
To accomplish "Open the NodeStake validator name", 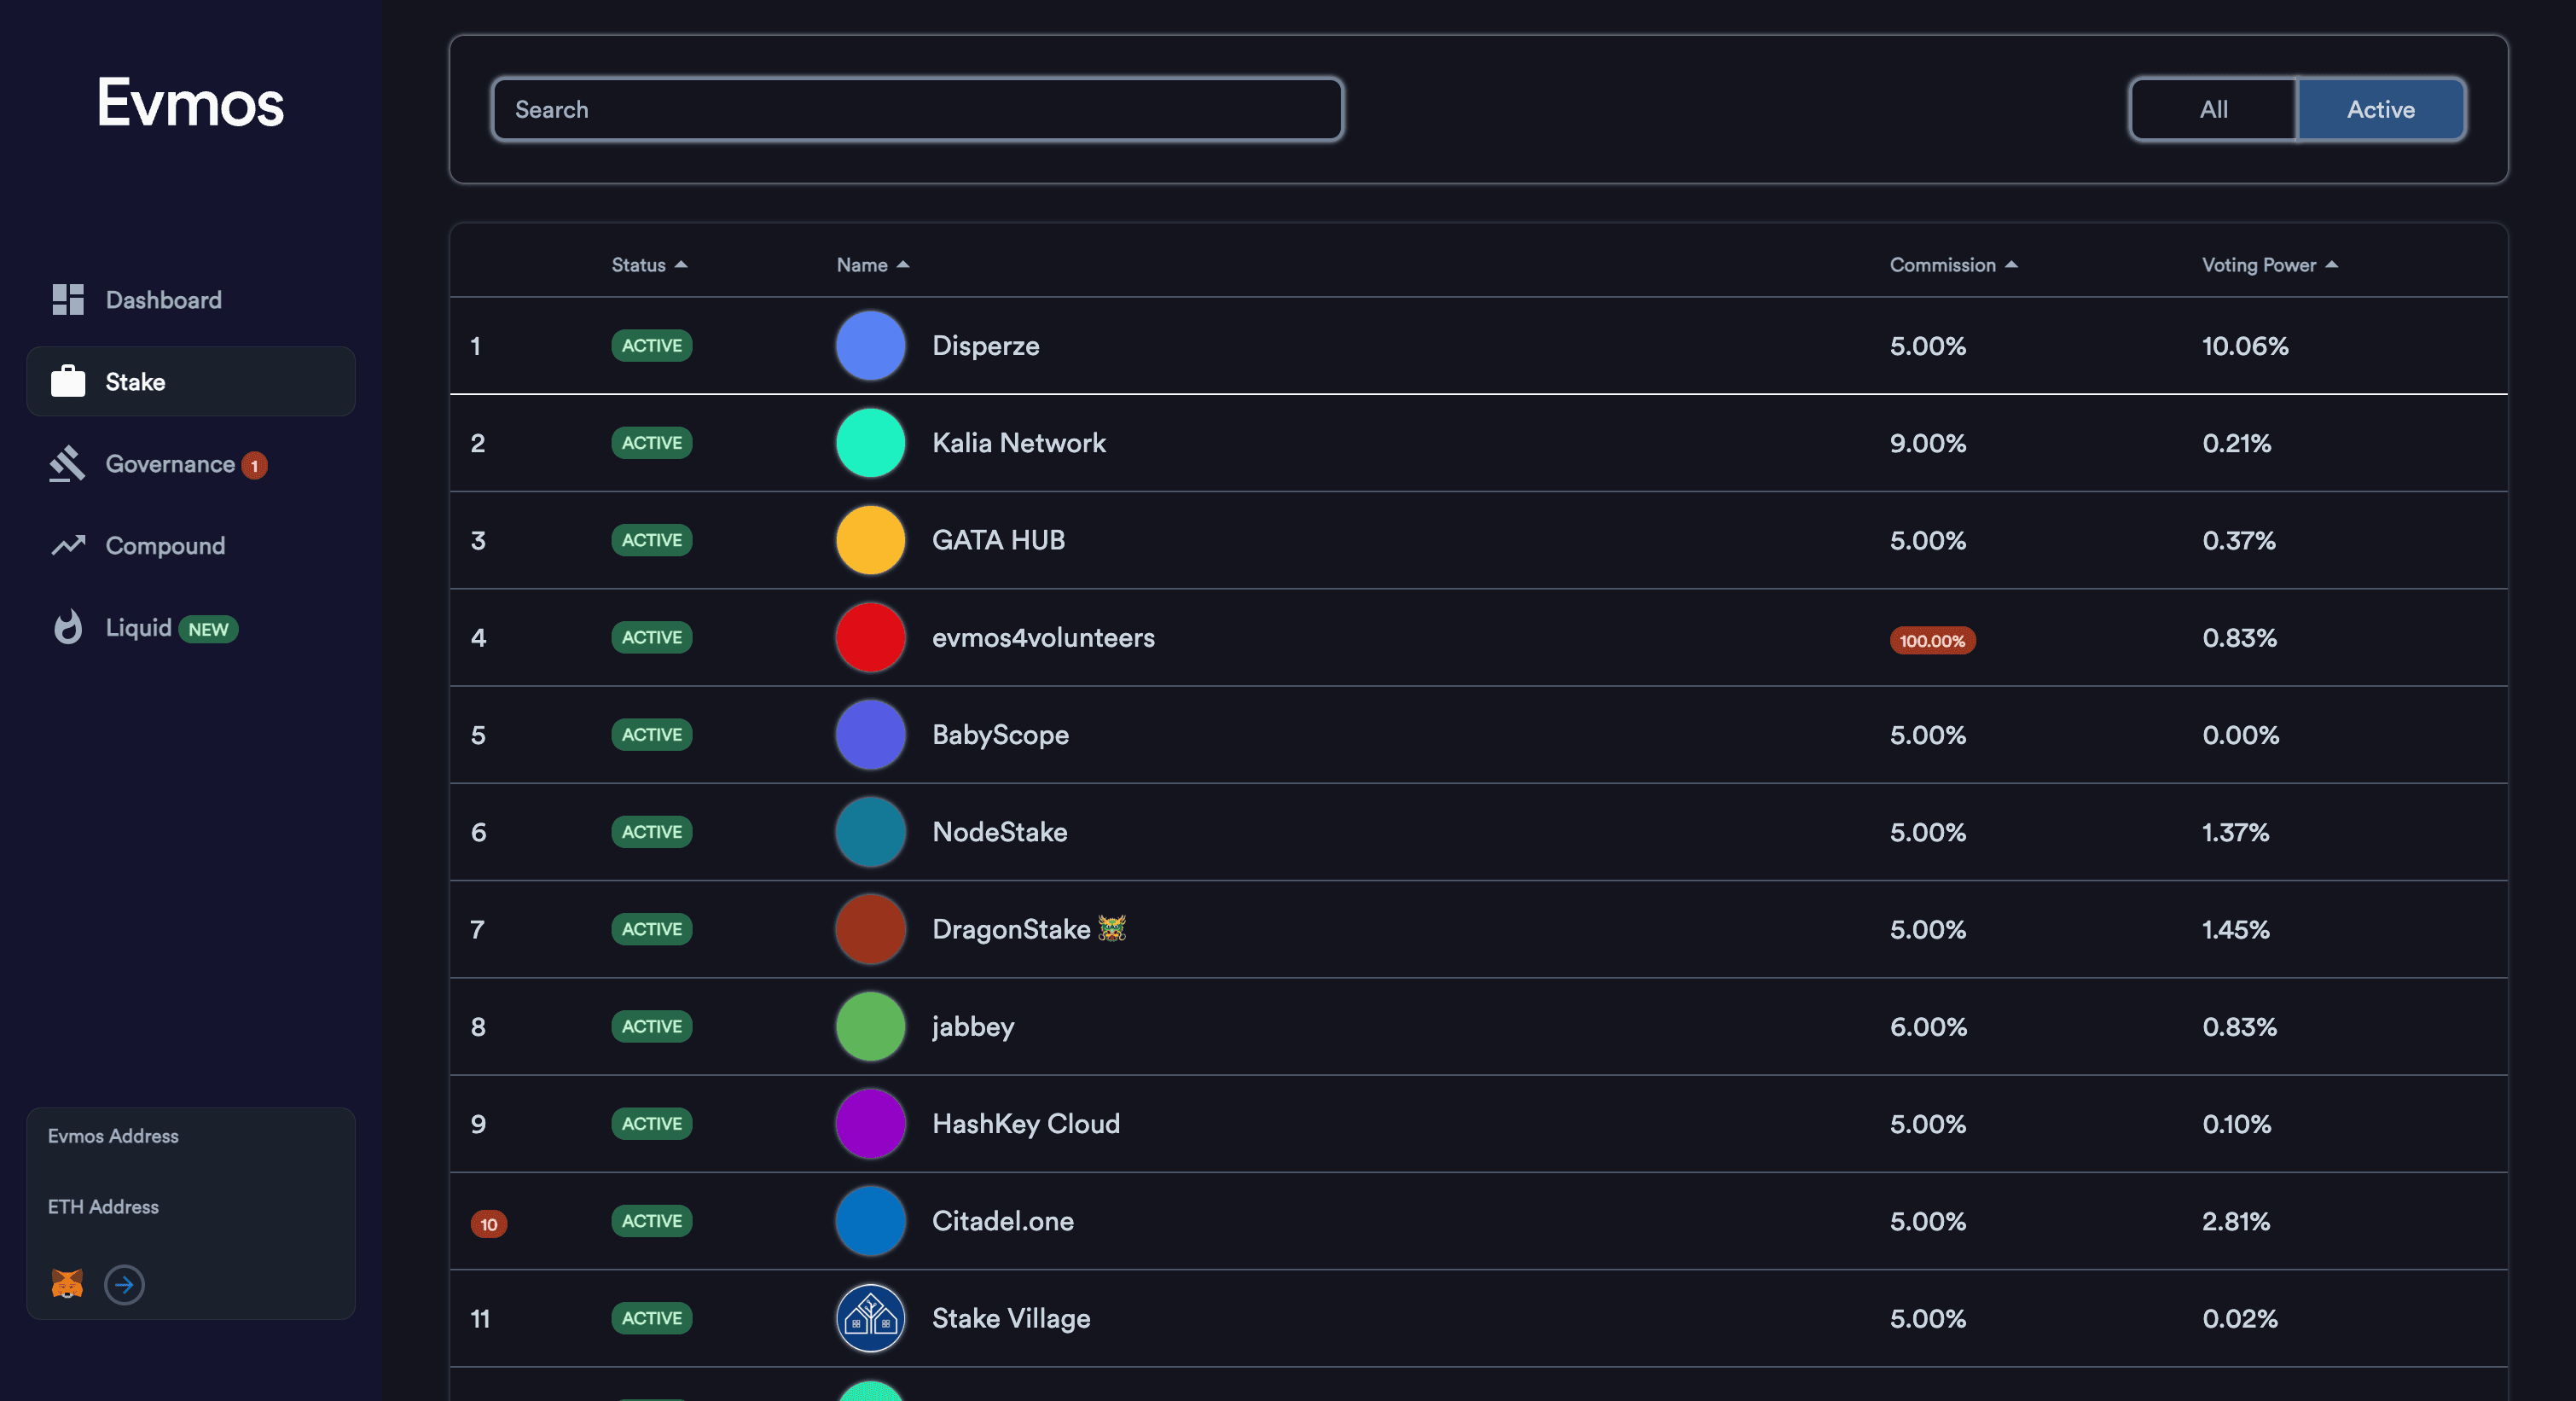I will [x=999, y=831].
